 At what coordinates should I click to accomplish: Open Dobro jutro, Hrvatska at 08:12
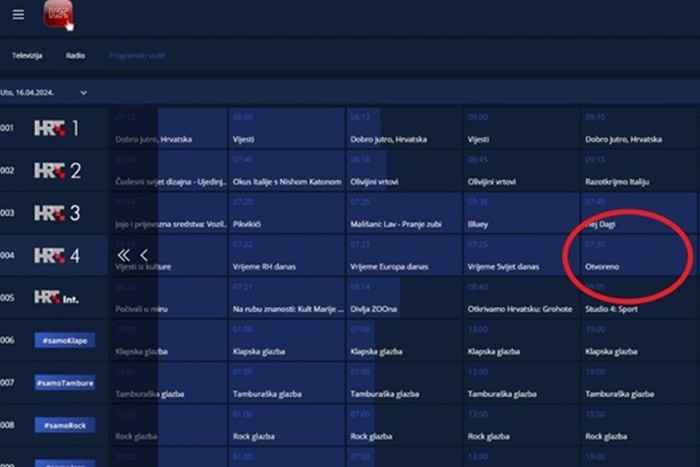(404, 128)
